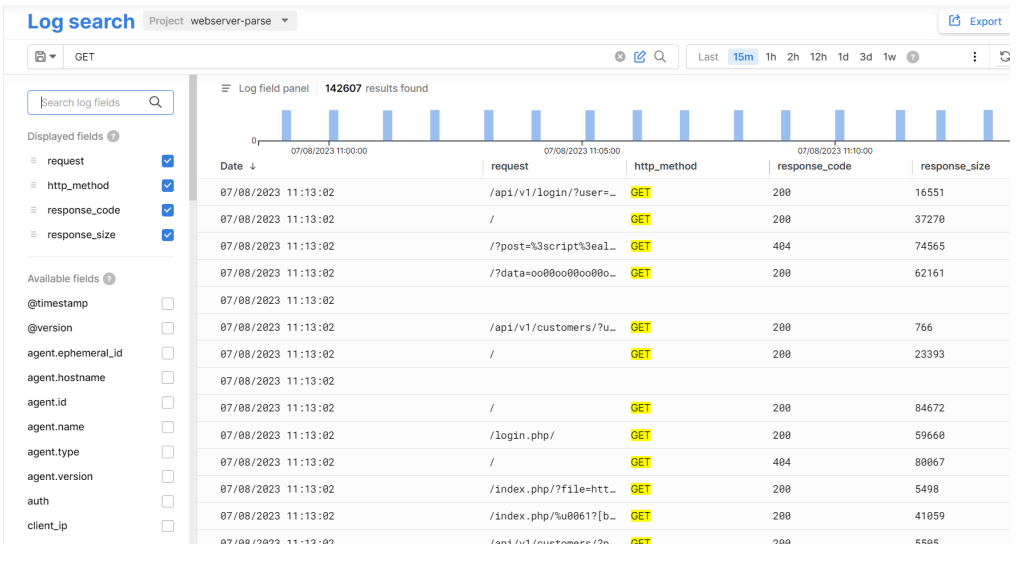This screenshot has height=582, width=1019.
Task: Click the Date column sort arrow
Action: pos(253,167)
